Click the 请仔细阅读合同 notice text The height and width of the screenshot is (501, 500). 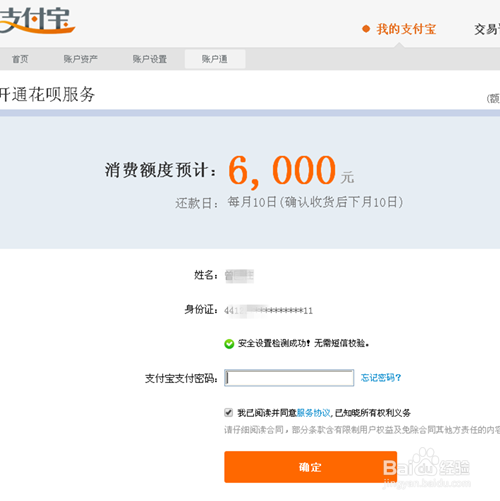tap(362, 430)
